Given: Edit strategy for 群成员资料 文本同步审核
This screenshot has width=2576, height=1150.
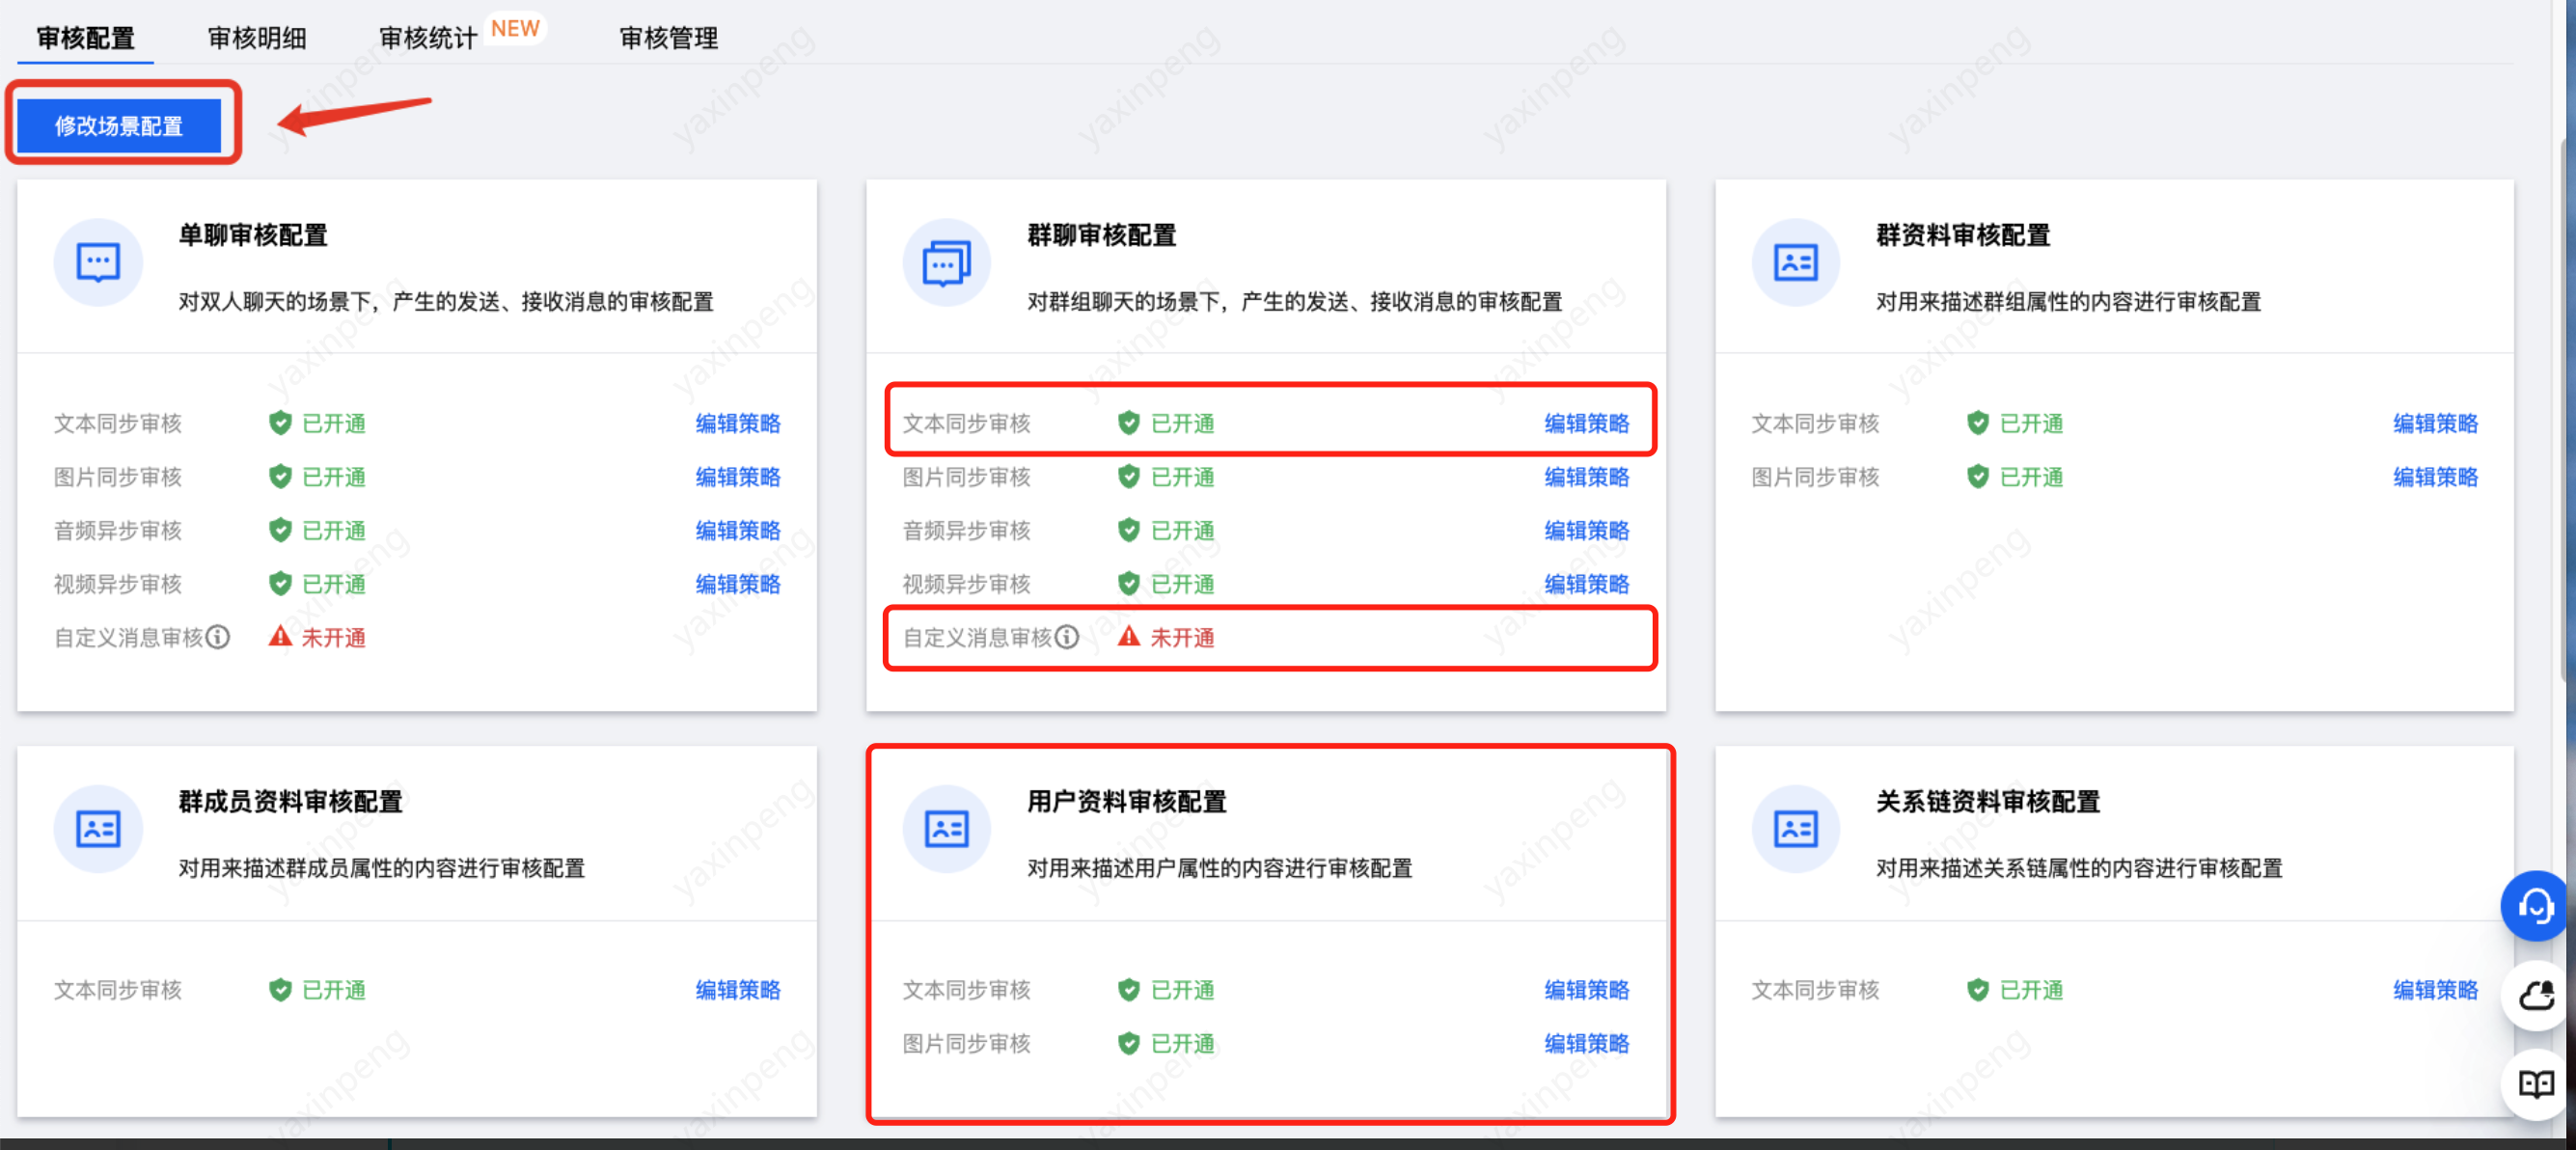Looking at the screenshot, I should 738,990.
